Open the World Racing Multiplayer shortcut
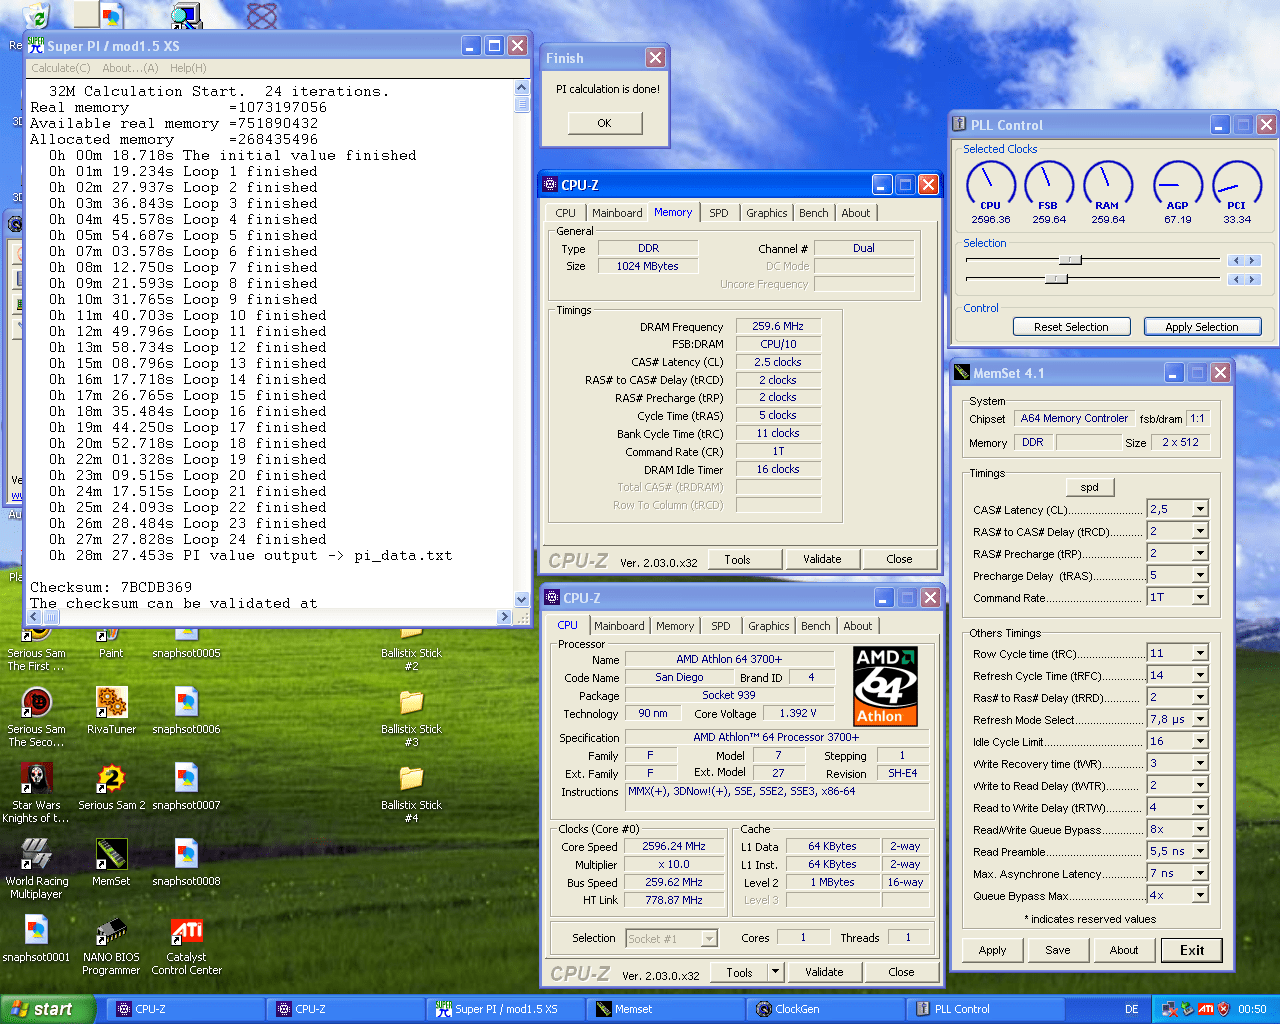The width and height of the screenshot is (1280, 1024). click(37, 855)
